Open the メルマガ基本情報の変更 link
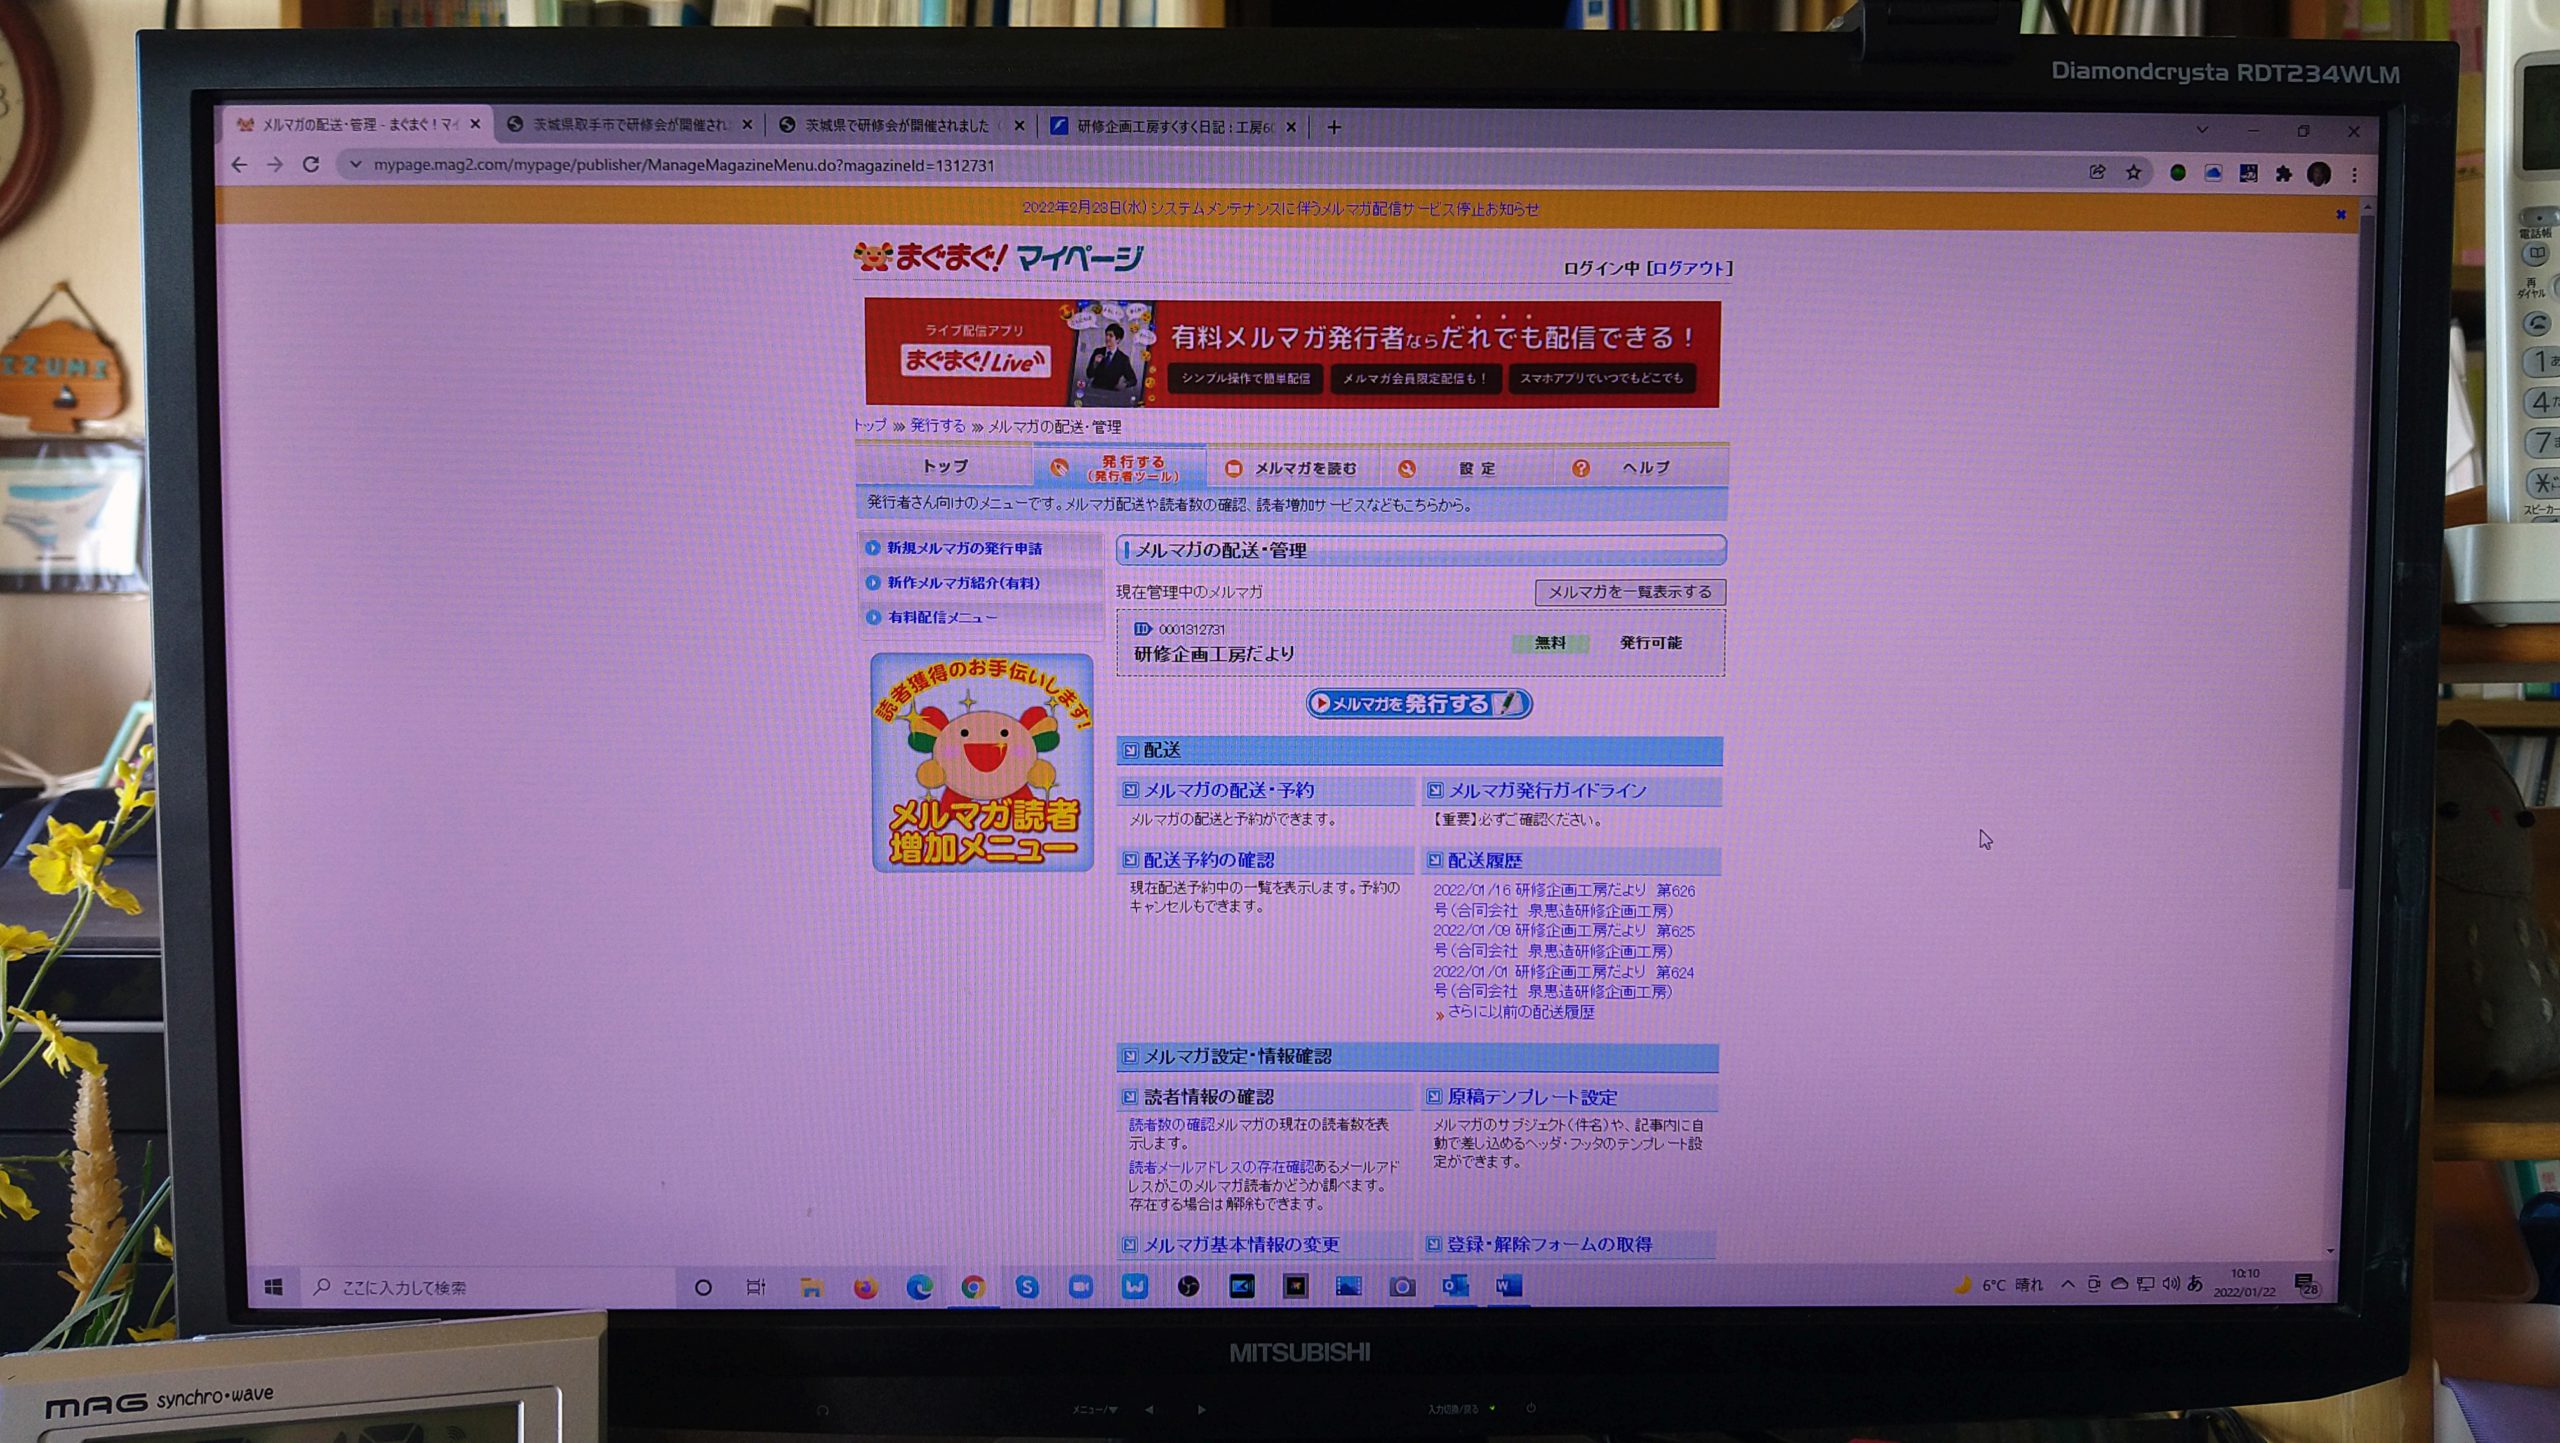This screenshot has width=2560, height=1443. (x=1240, y=1244)
